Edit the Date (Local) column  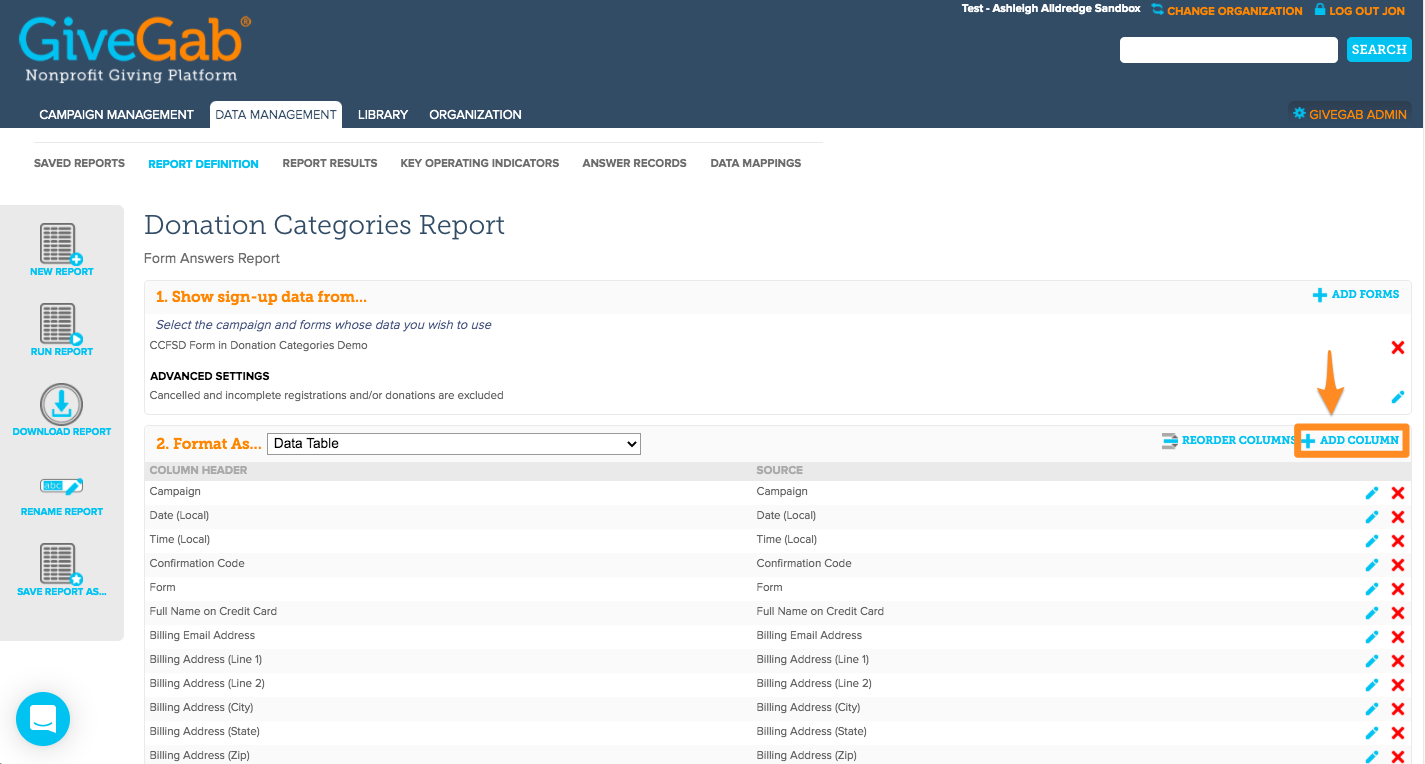point(1372,517)
